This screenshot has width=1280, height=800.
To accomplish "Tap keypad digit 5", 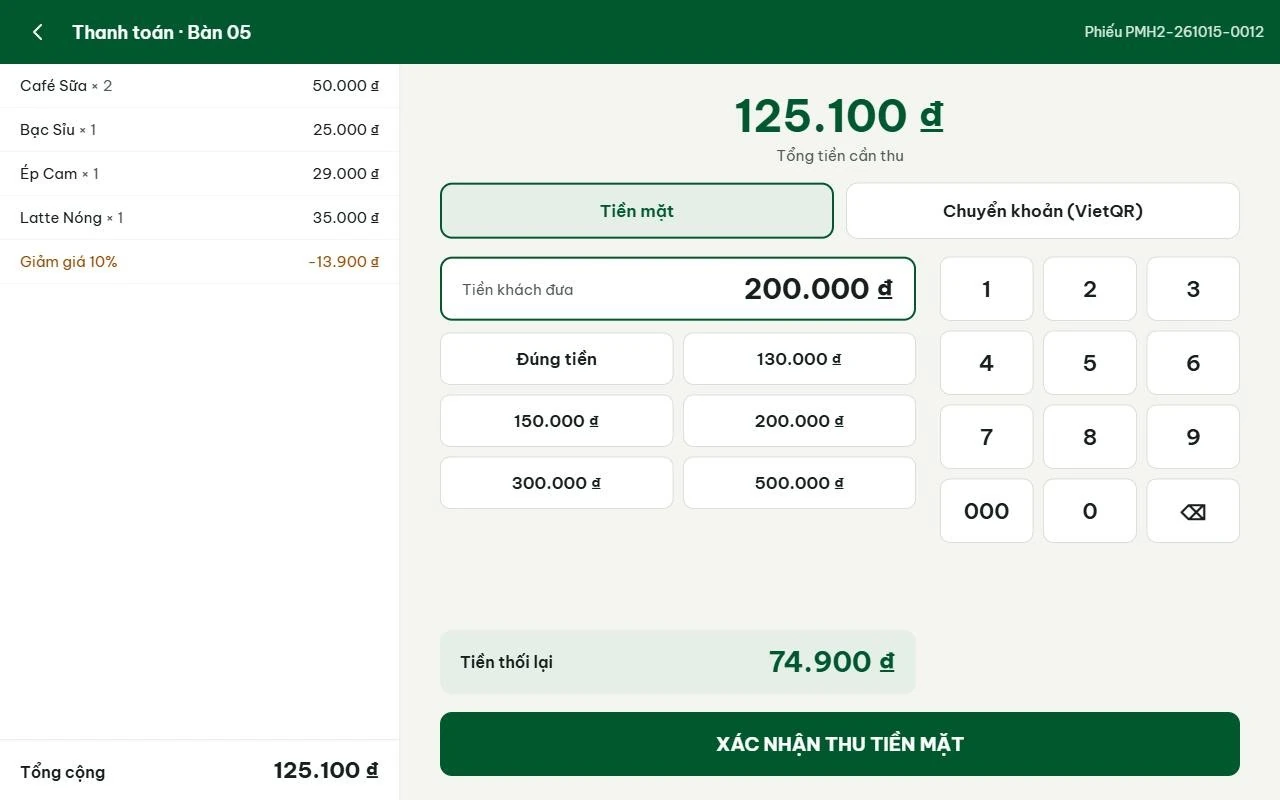I will click(x=1090, y=363).
